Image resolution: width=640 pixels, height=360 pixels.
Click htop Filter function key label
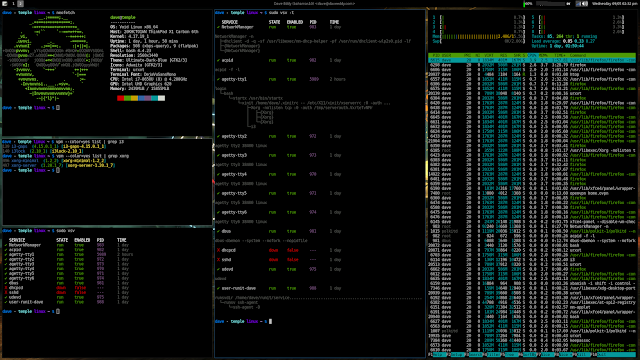[x=494, y=355]
